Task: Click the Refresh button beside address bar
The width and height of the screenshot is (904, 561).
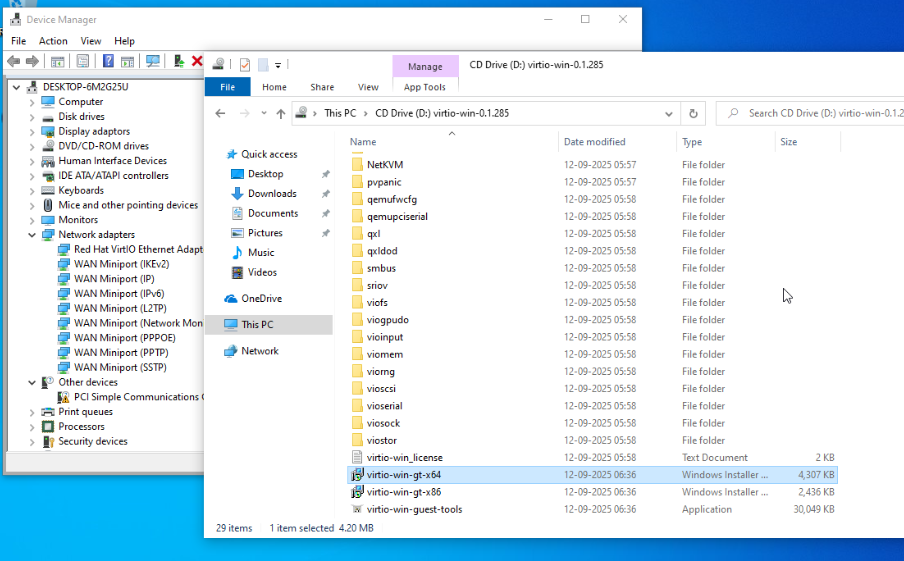Action: click(x=694, y=114)
